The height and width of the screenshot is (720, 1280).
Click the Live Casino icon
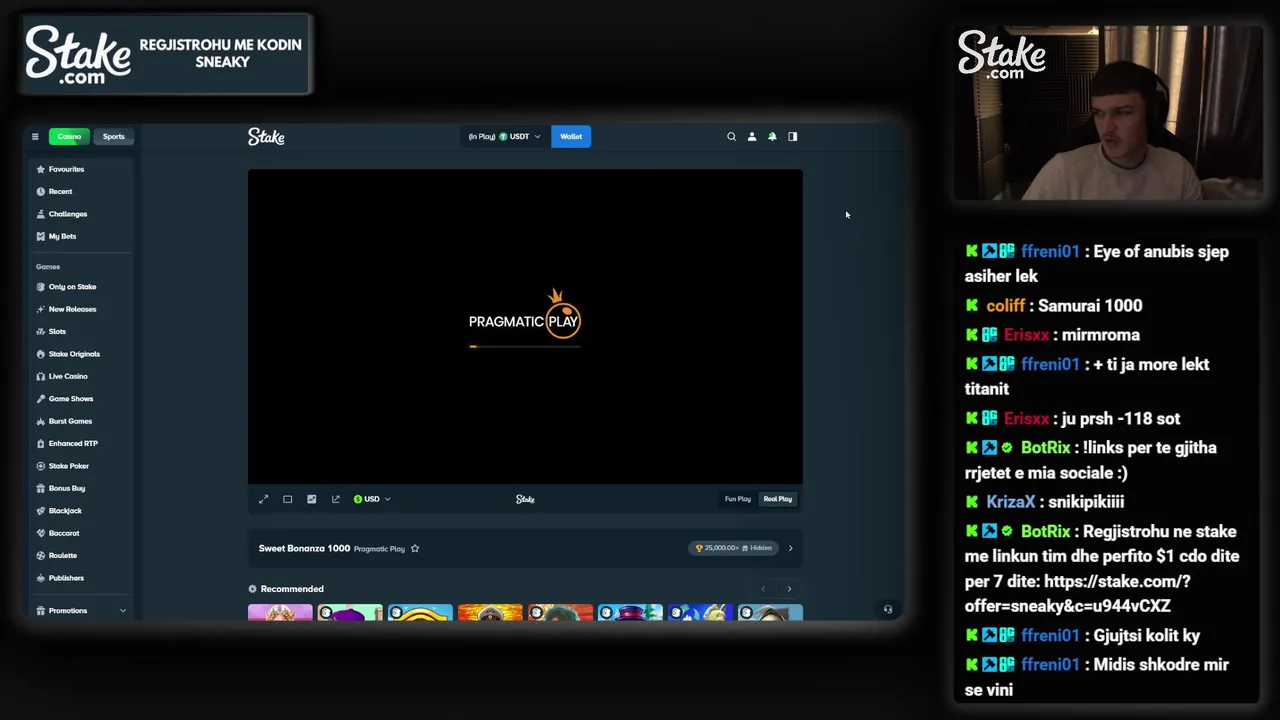41,376
